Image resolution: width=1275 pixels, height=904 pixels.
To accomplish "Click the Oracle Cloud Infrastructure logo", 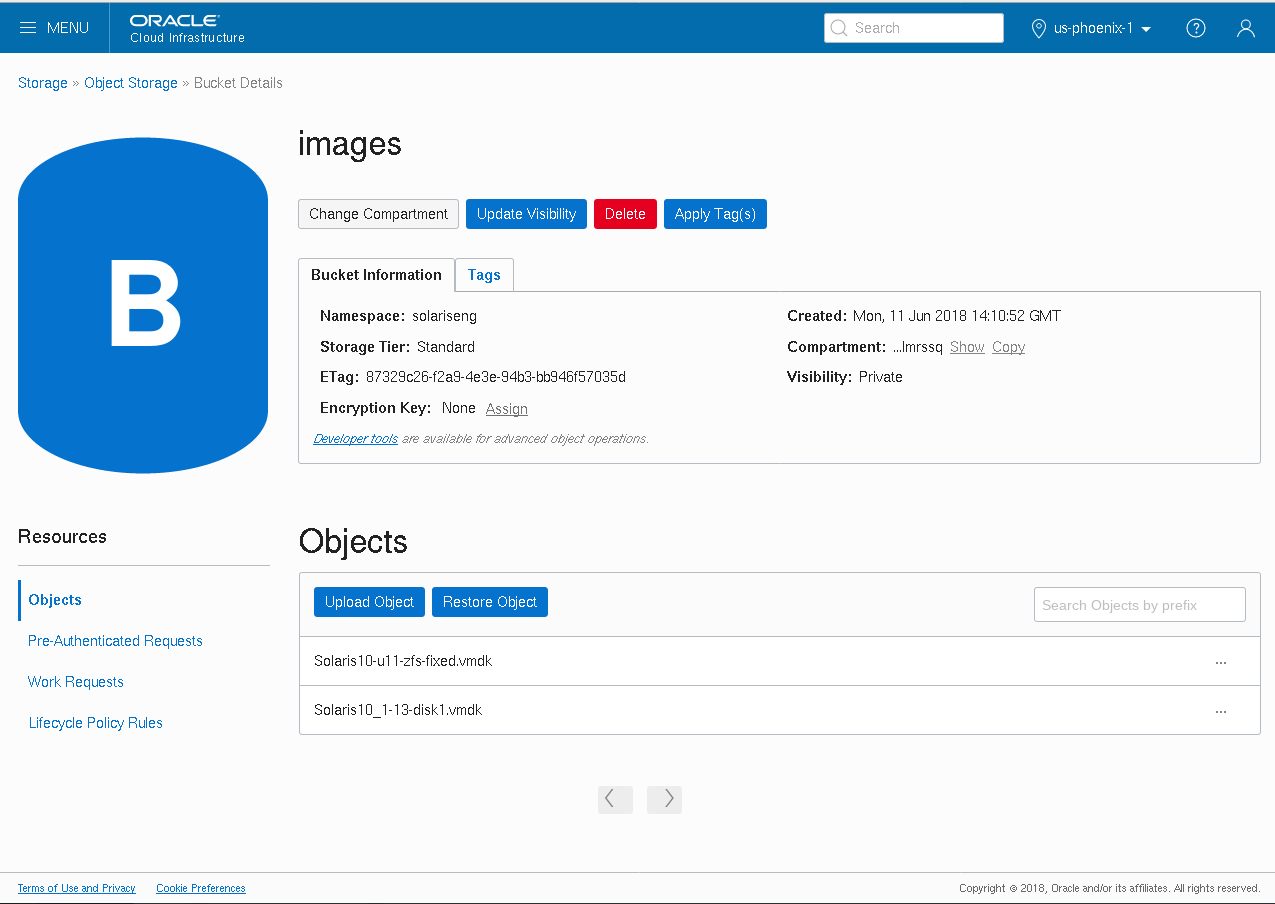I will click(x=187, y=28).
